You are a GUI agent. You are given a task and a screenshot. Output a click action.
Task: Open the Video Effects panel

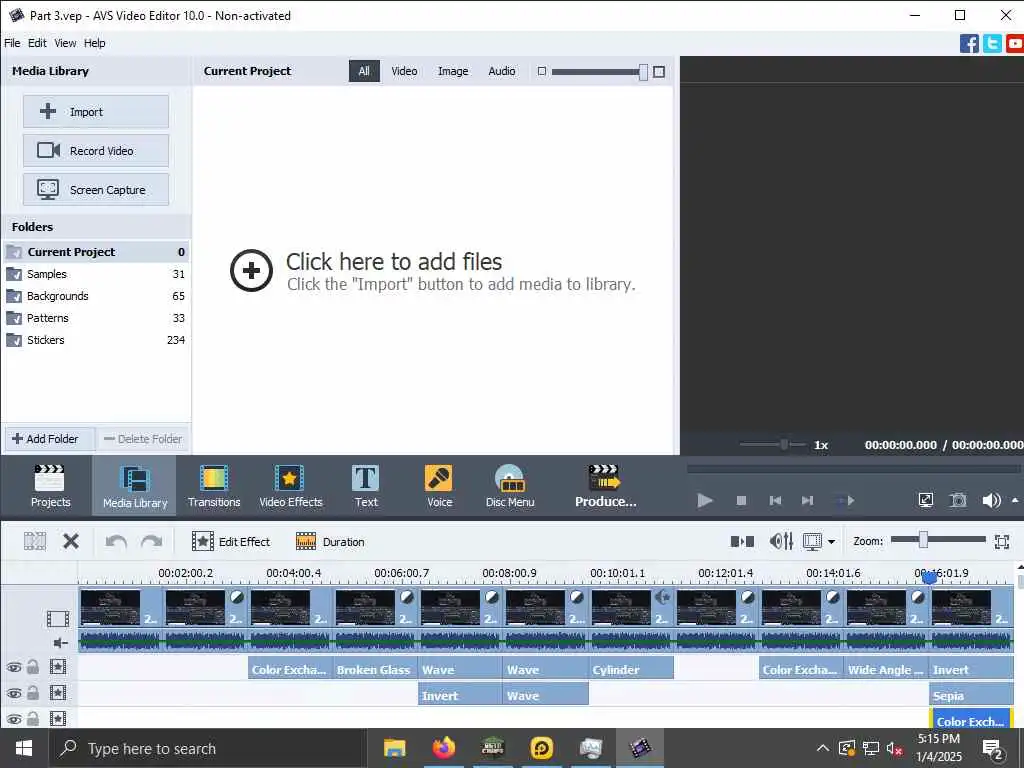[x=291, y=486]
